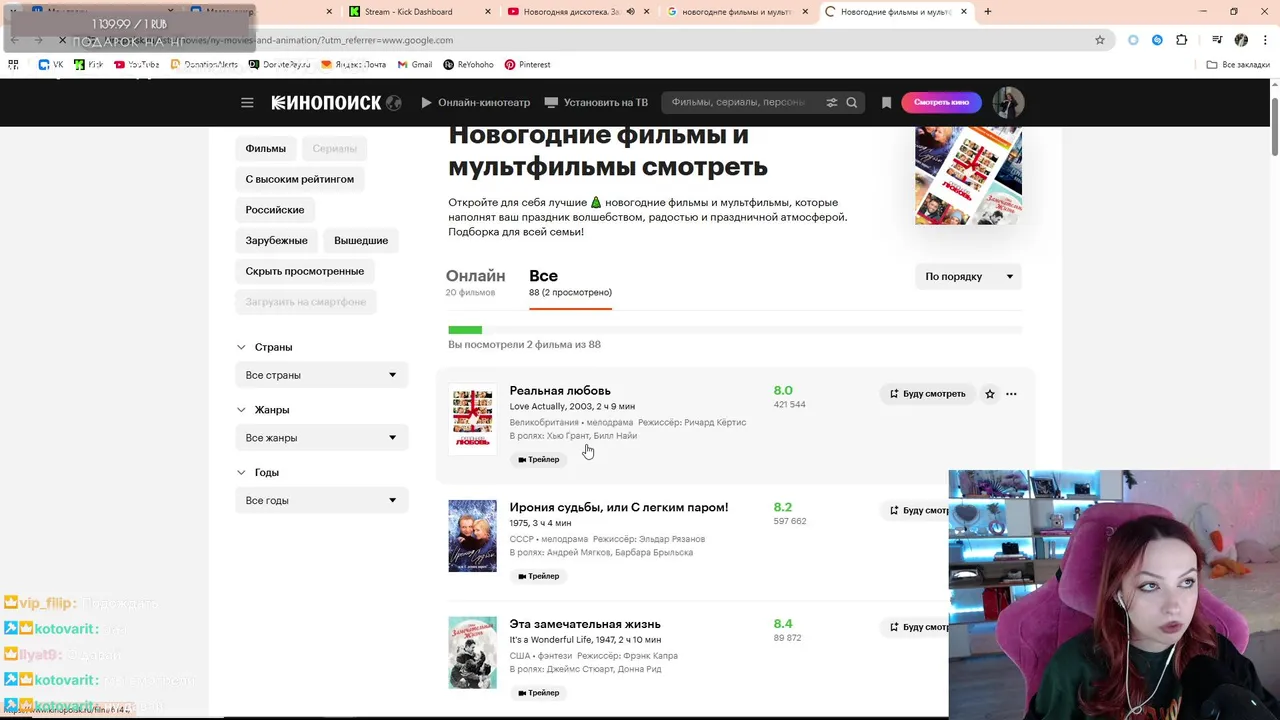Open the bookmarks icon in Kinopoisk header

(x=886, y=102)
